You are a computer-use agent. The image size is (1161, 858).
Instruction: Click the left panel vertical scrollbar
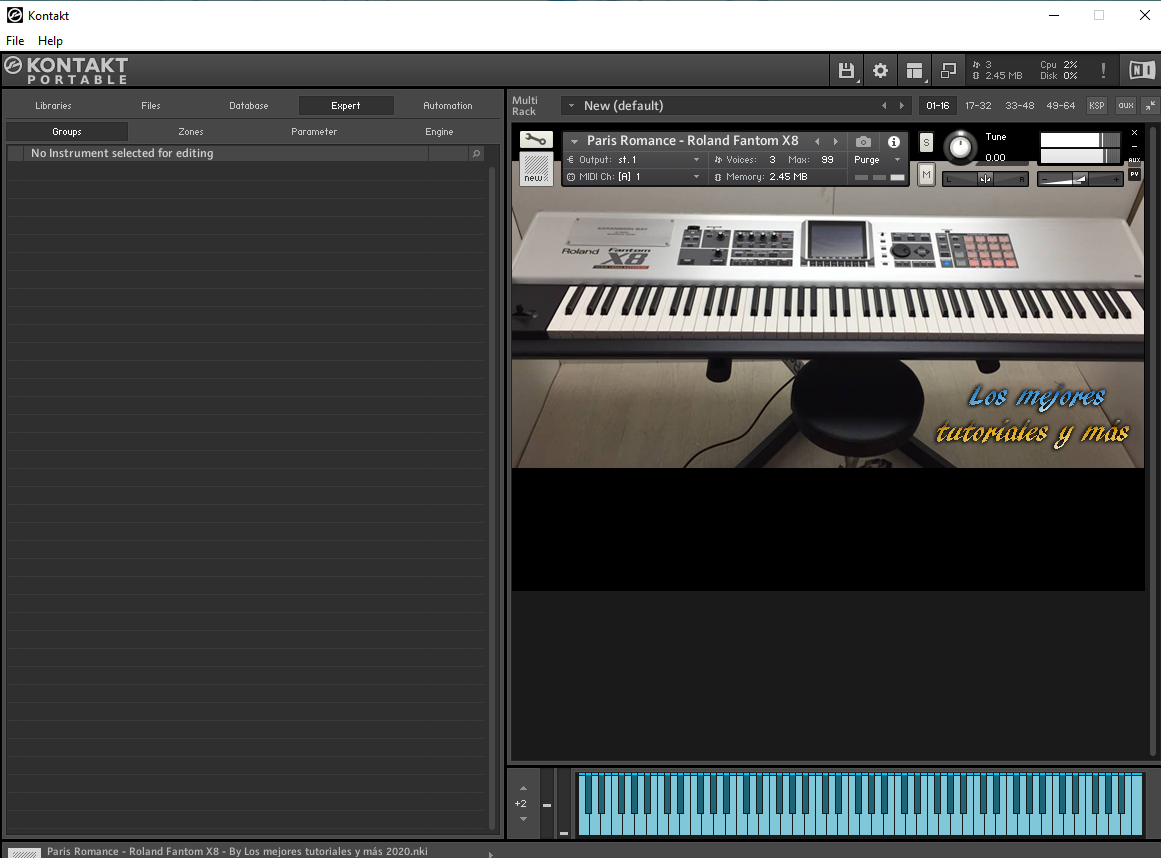(x=492, y=497)
